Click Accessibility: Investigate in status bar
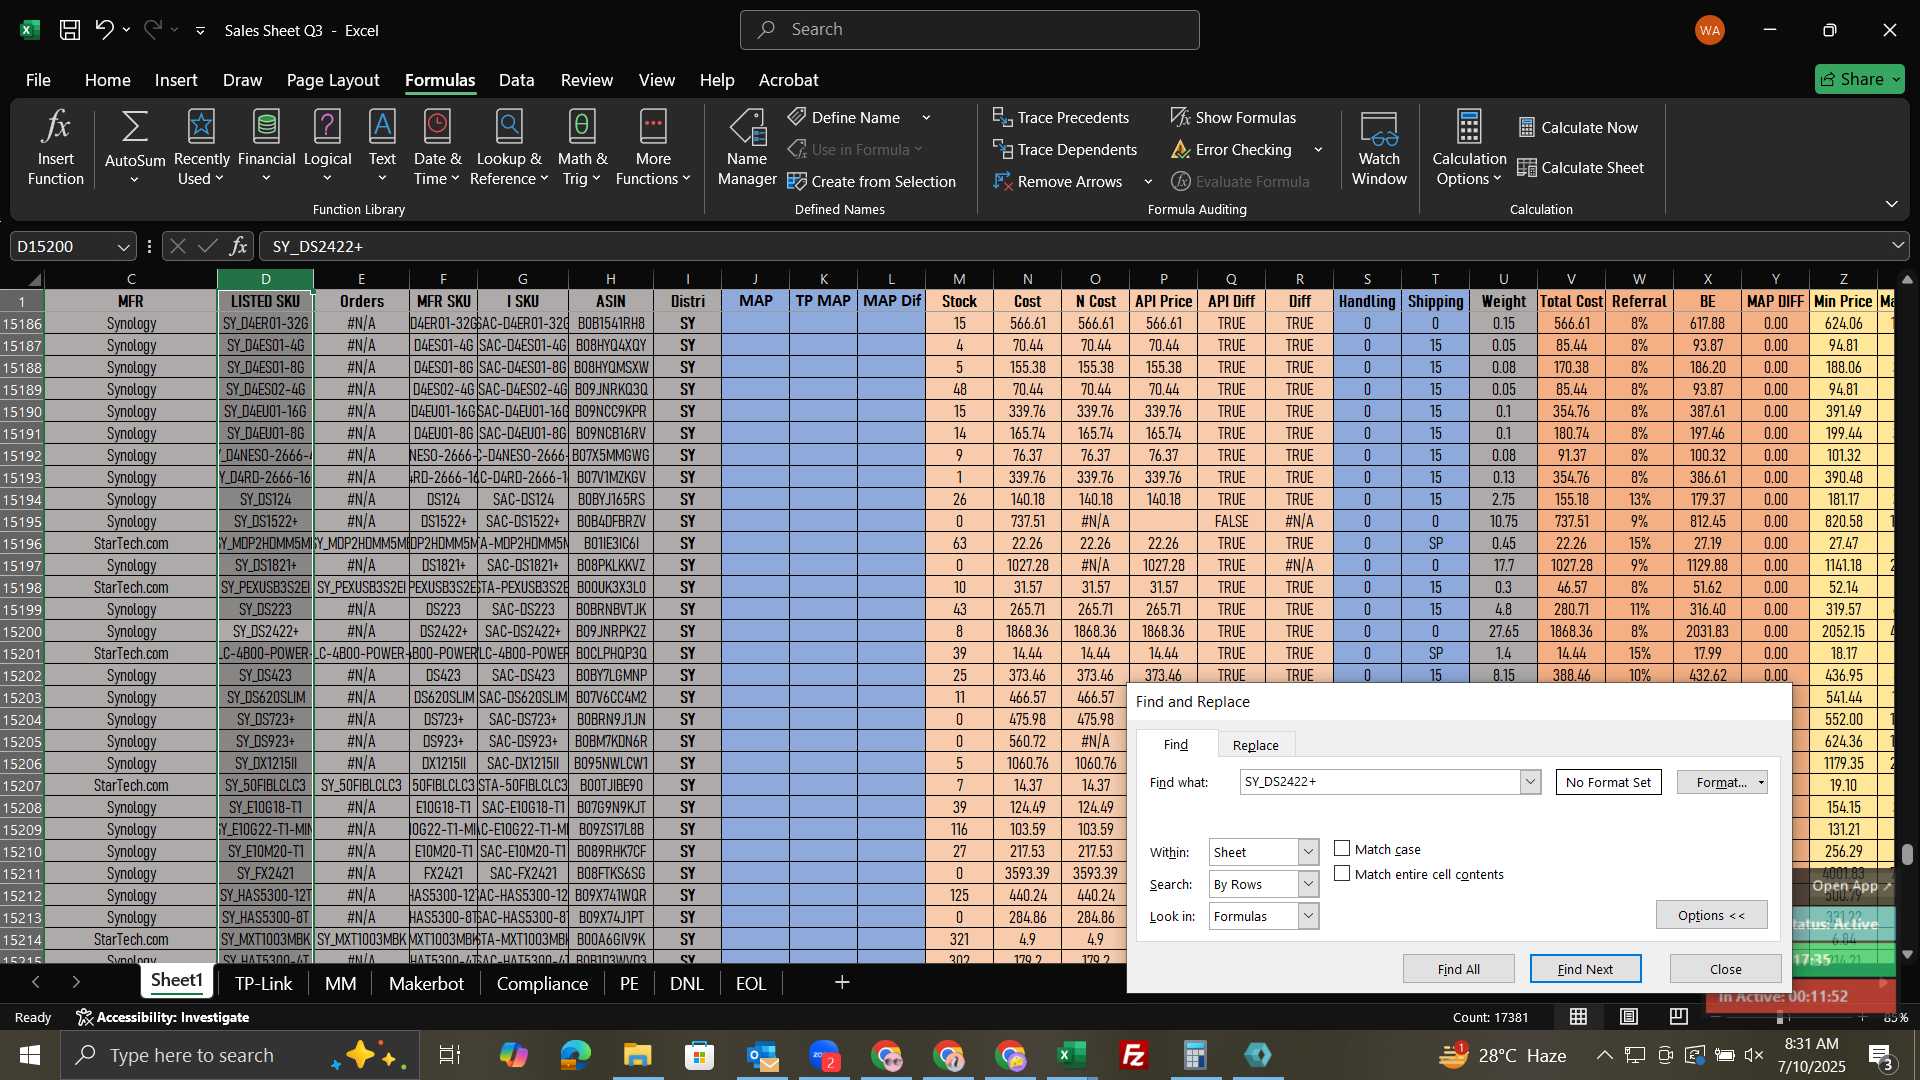Image resolution: width=1920 pixels, height=1080 pixels. [163, 1017]
